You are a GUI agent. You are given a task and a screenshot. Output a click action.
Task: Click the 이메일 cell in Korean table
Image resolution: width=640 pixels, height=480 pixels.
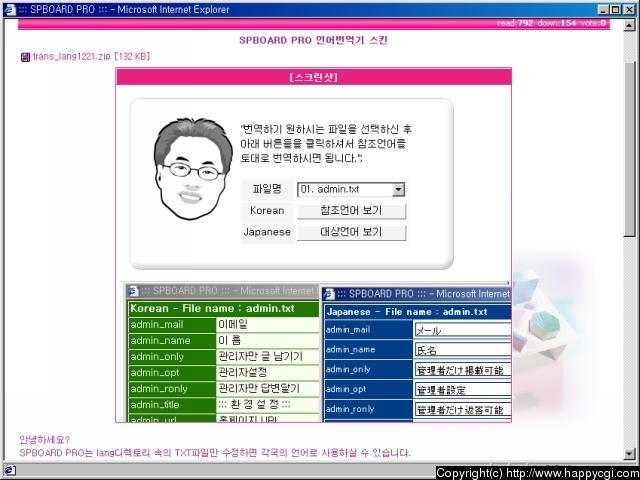267,325
